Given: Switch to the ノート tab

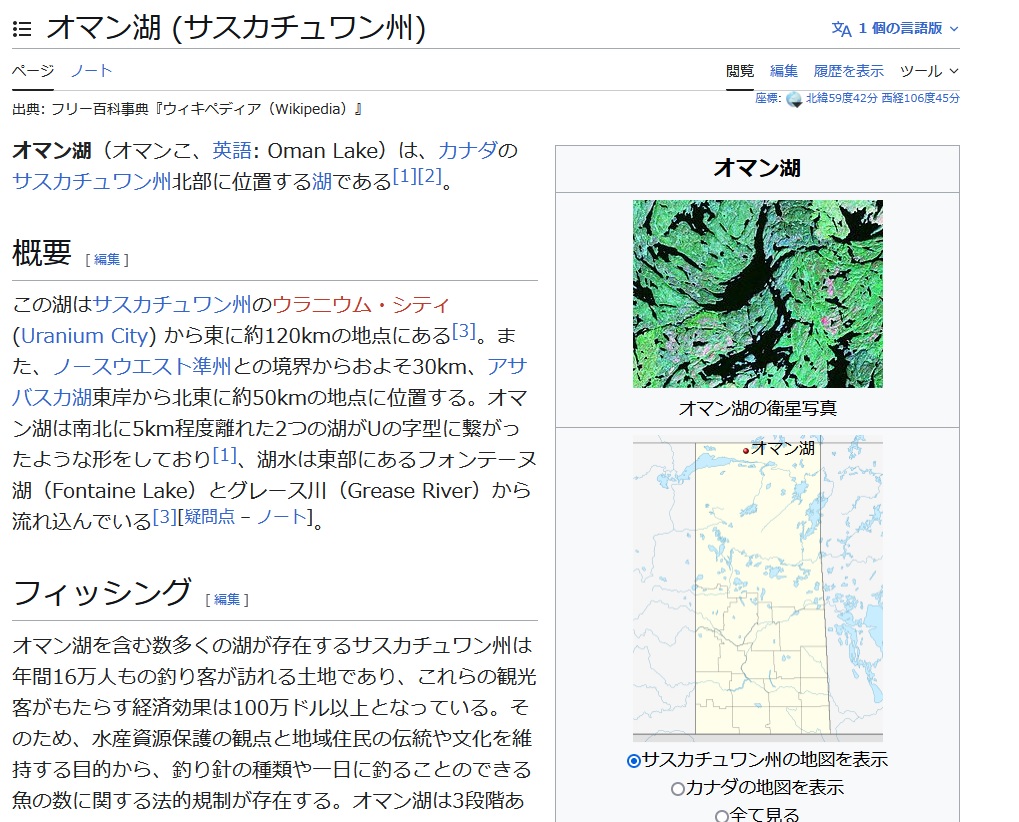Looking at the screenshot, I should (x=91, y=71).
